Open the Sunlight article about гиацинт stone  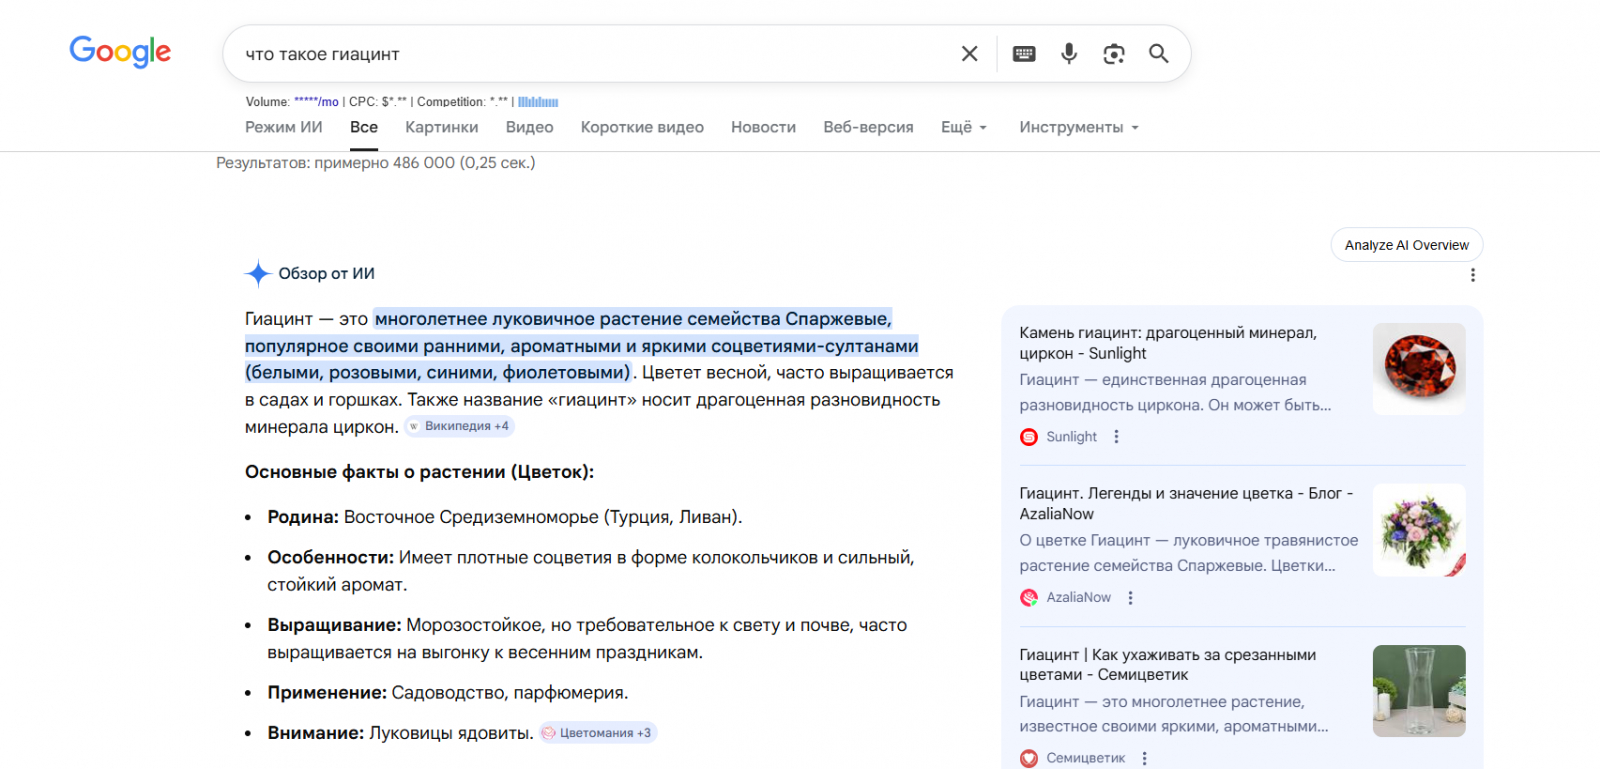coord(1167,343)
